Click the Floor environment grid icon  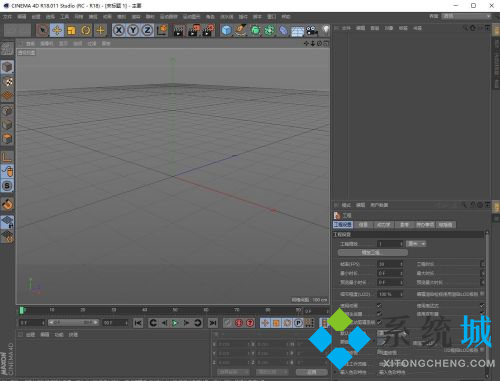tap(297, 31)
